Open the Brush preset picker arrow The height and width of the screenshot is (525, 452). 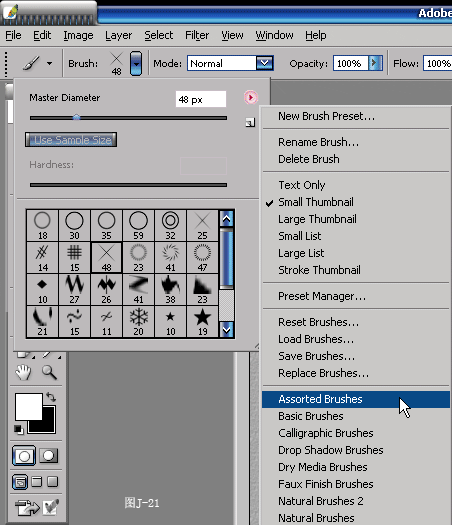136,63
